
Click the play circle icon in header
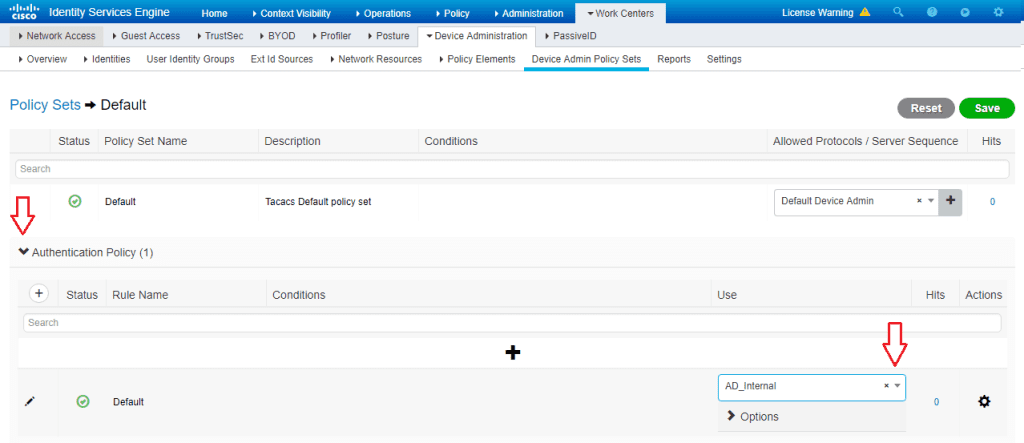pos(965,13)
